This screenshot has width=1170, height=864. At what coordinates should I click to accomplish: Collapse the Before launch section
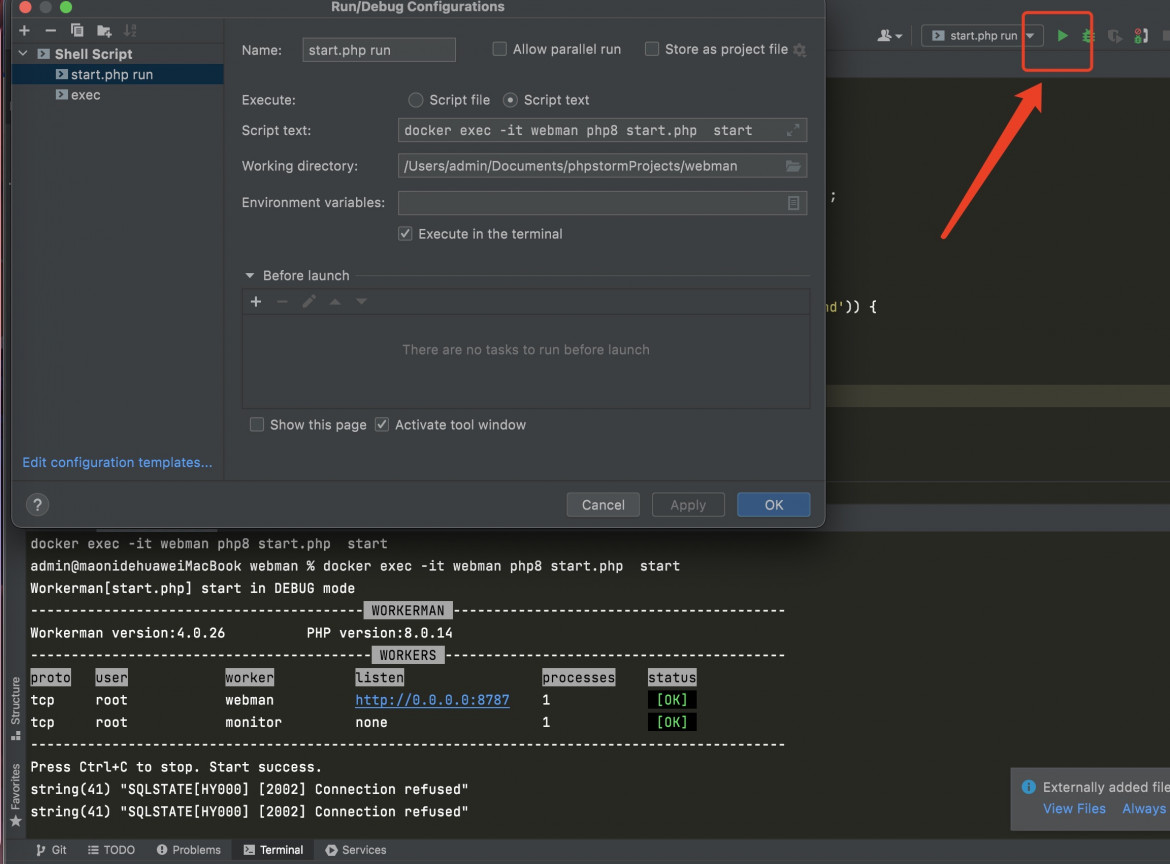(x=249, y=276)
